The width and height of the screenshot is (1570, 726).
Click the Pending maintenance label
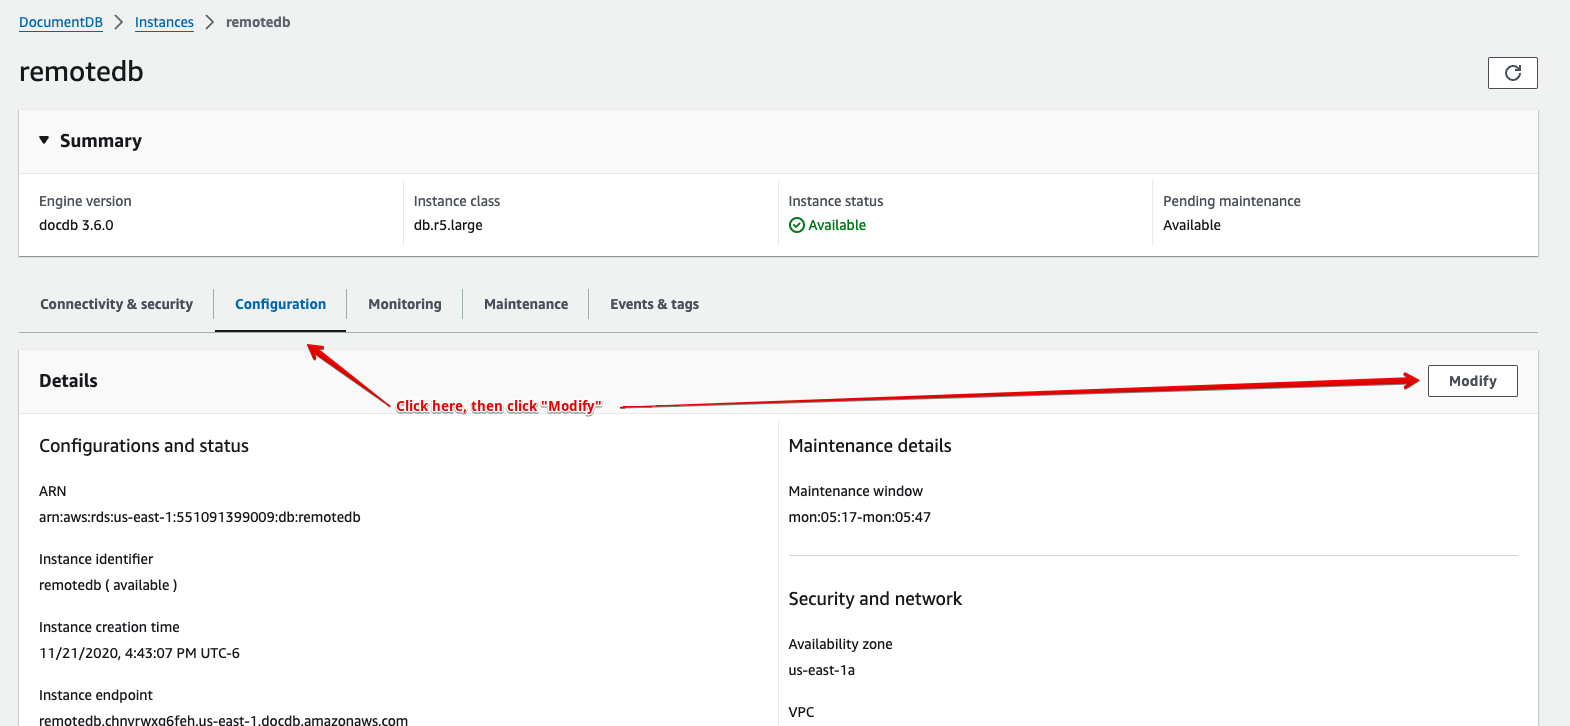point(1232,201)
